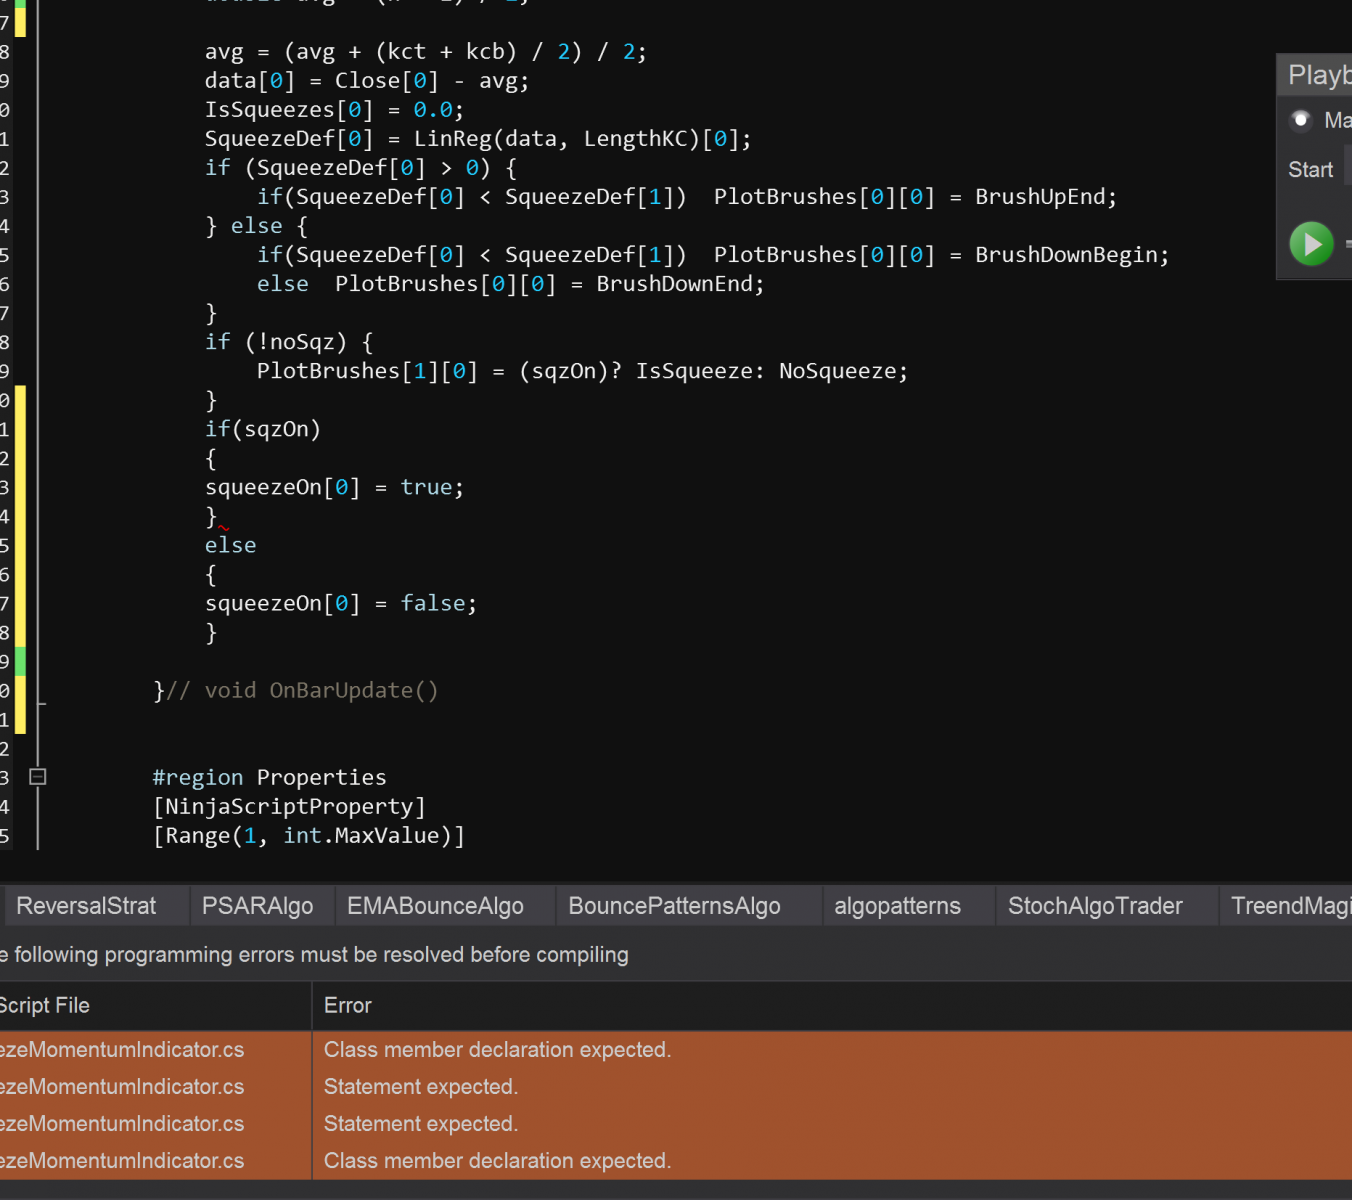
Task: Click 'NoSqueeze' in the PlotBrushes[1][0] line
Action: pyautogui.click(x=837, y=371)
